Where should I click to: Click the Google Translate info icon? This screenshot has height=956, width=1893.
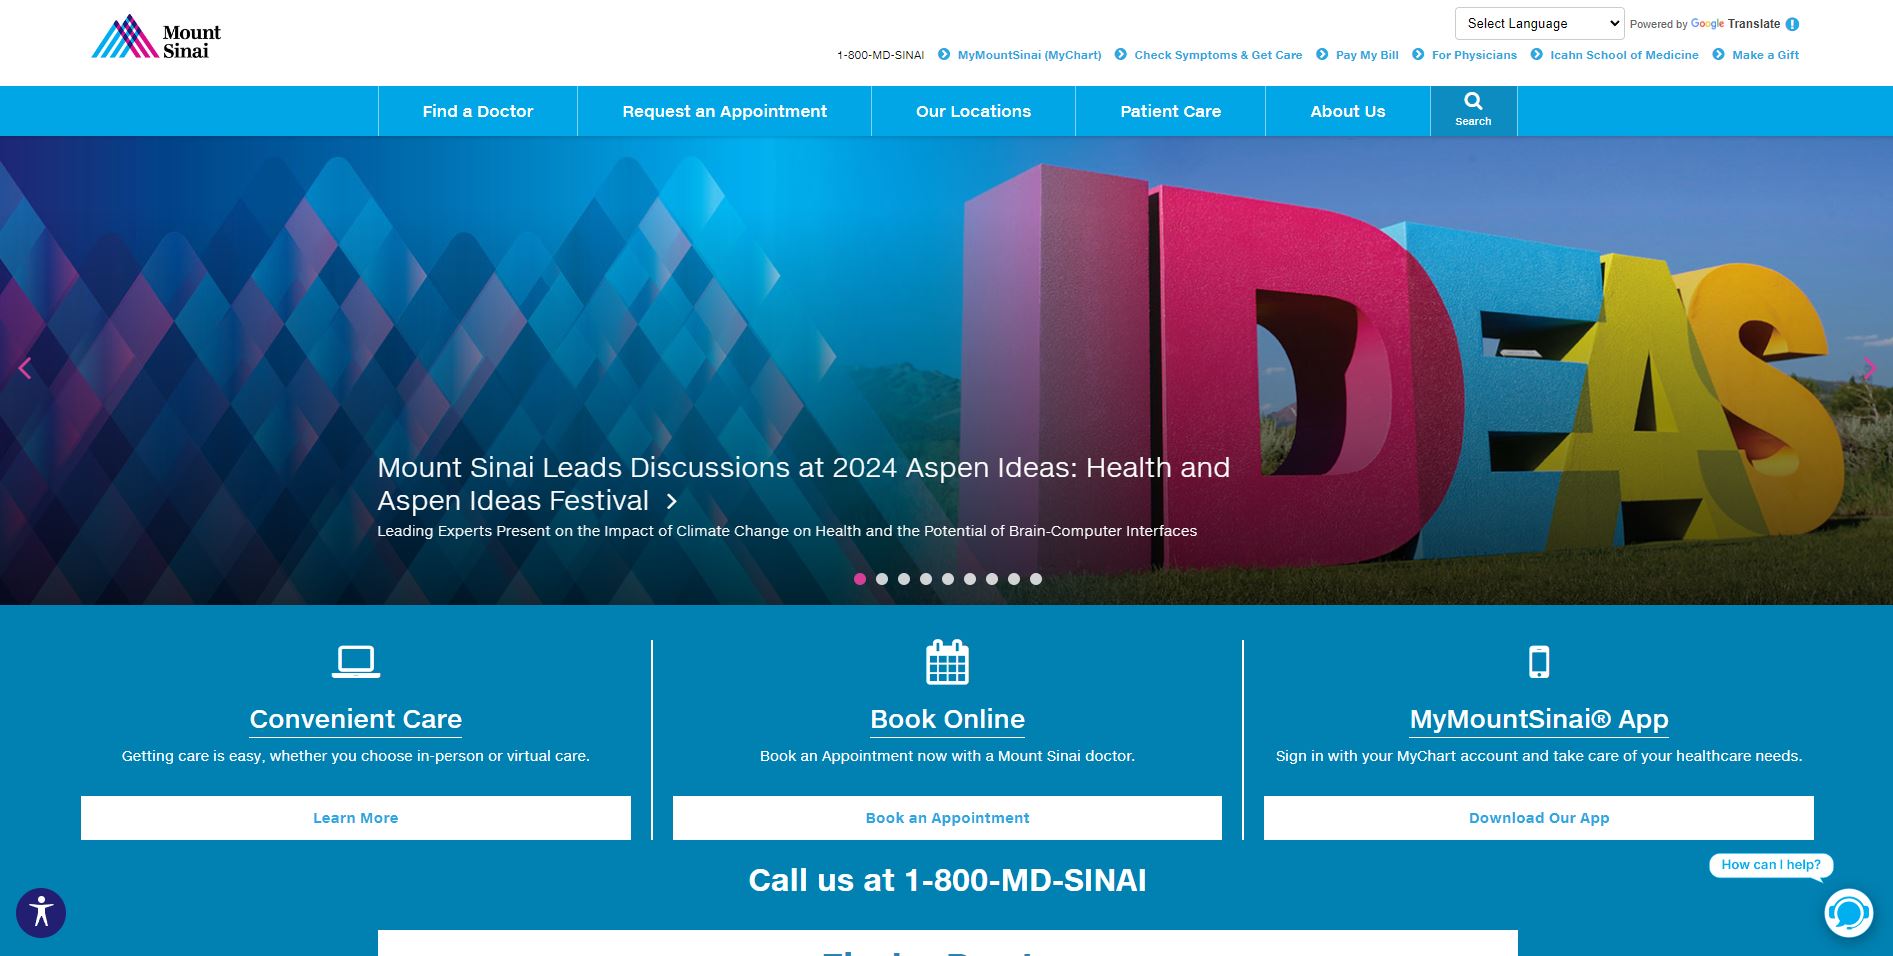pyautogui.click(x=1792, y=24)
